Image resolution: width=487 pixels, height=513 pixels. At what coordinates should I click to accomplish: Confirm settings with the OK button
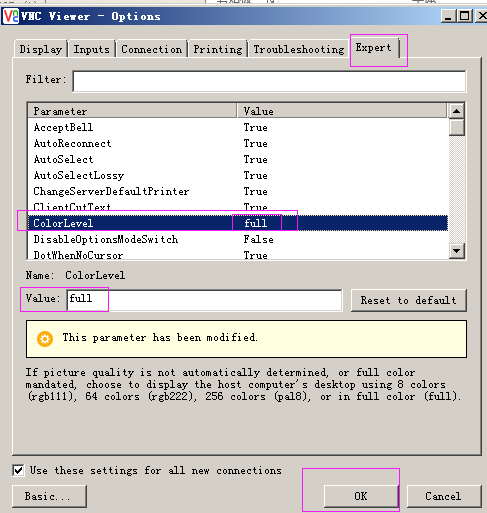361,496
